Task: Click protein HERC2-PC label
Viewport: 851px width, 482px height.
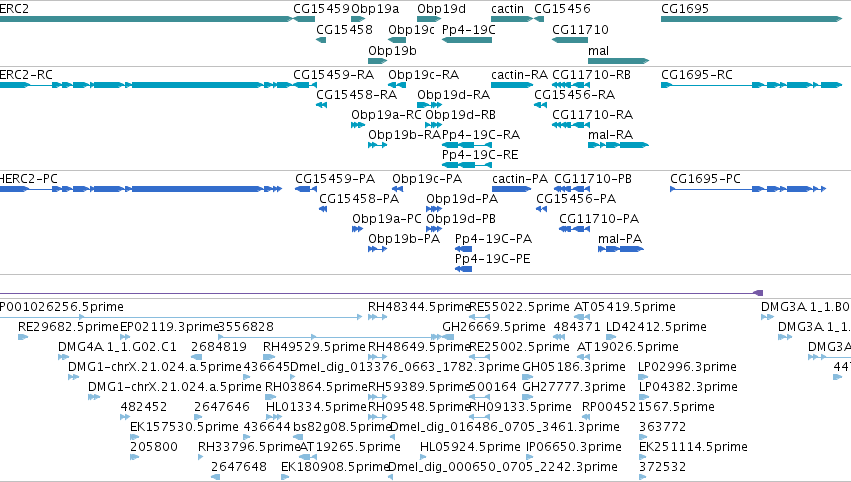Action: coord(29,179)
